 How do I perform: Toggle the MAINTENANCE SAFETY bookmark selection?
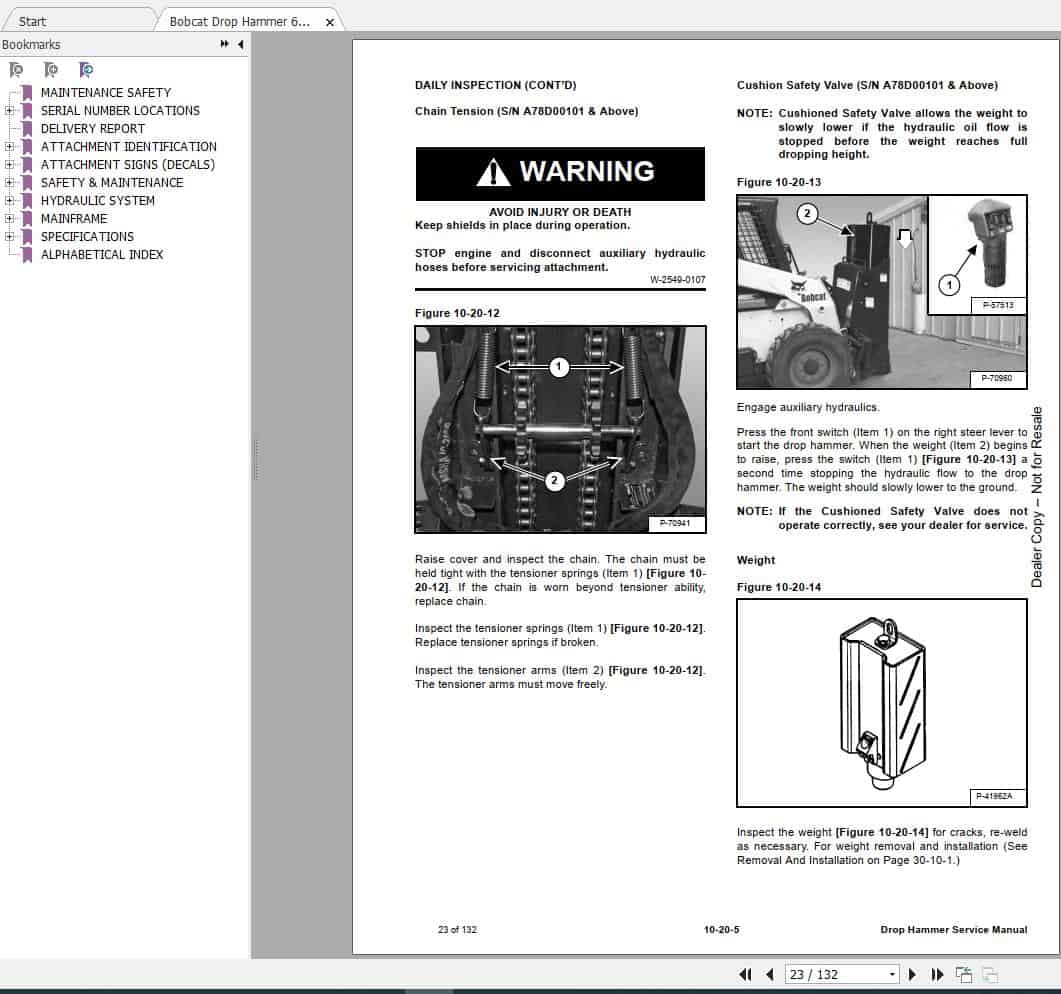104,92
